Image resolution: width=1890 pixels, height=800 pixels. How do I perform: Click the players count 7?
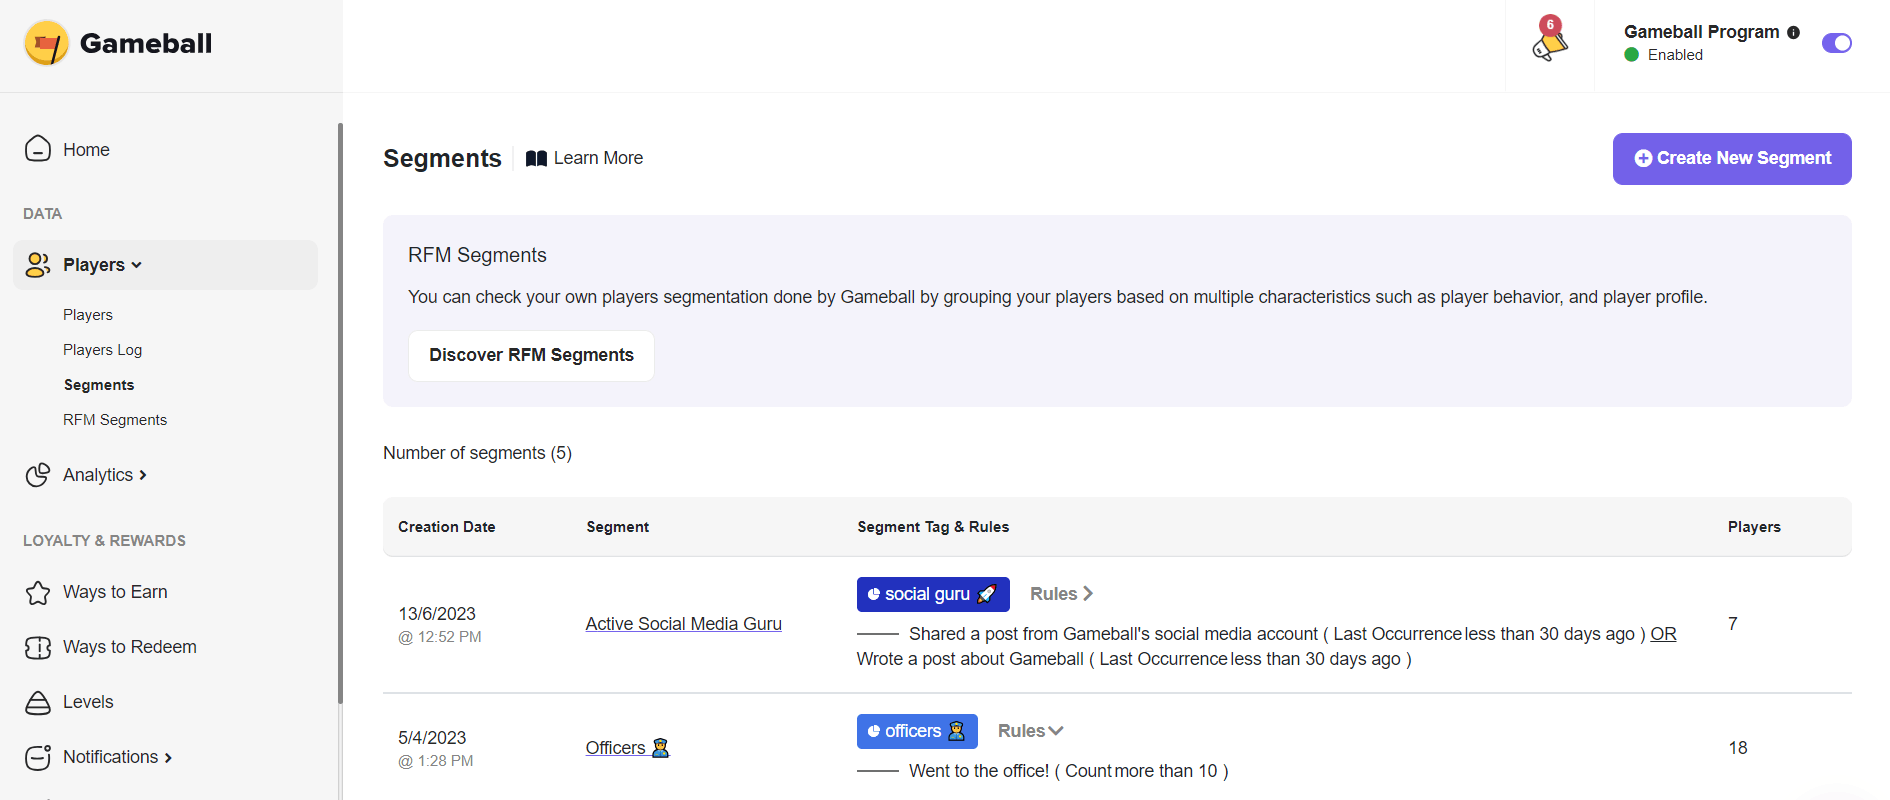coord(1733,624)
